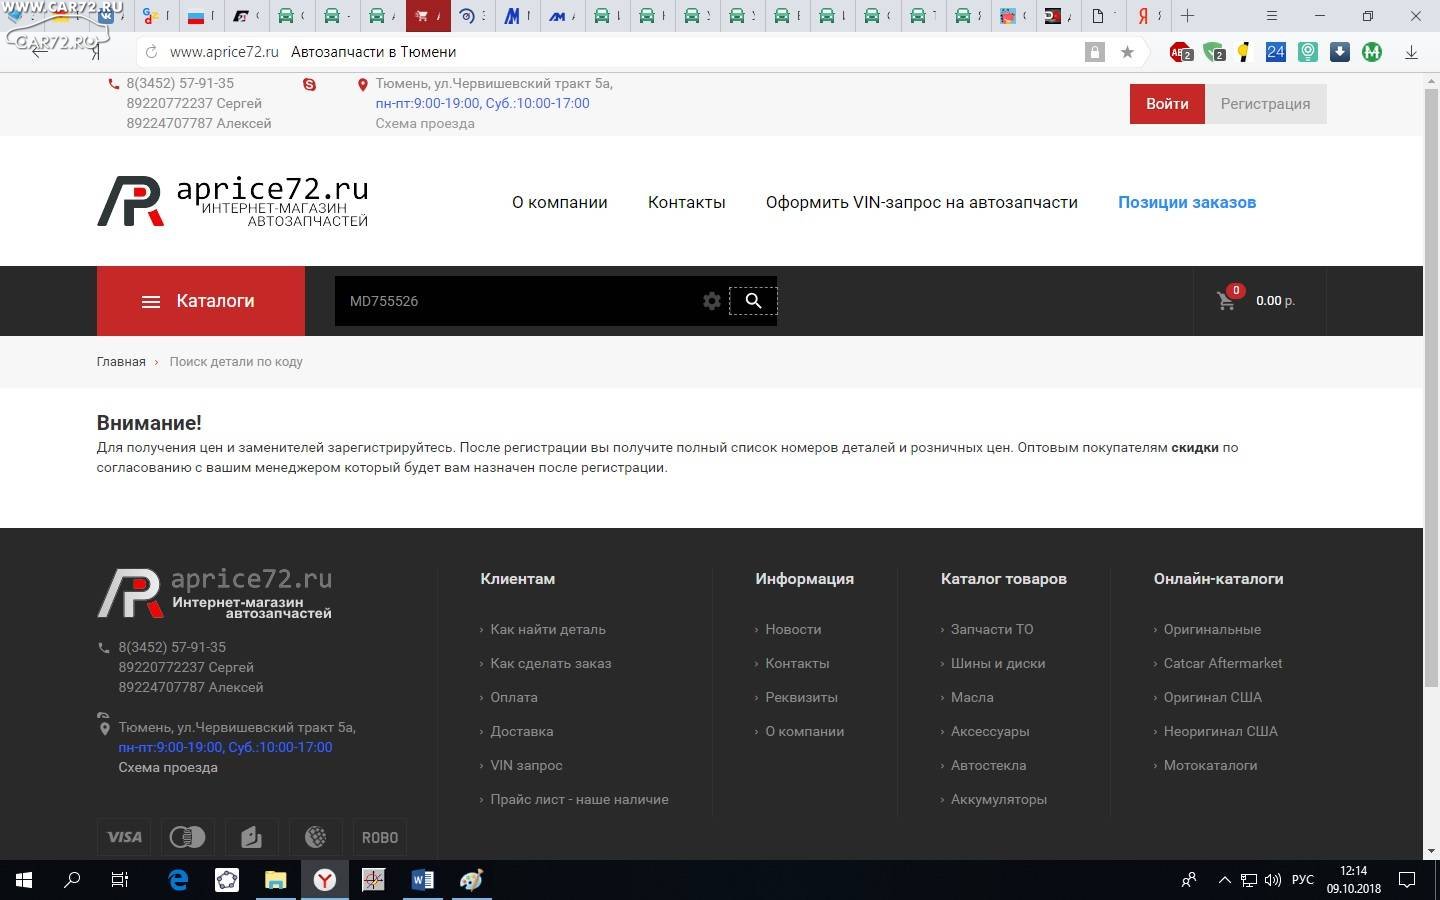Open the notification center icon
1440x900 pixels.
coord(1407,880)
